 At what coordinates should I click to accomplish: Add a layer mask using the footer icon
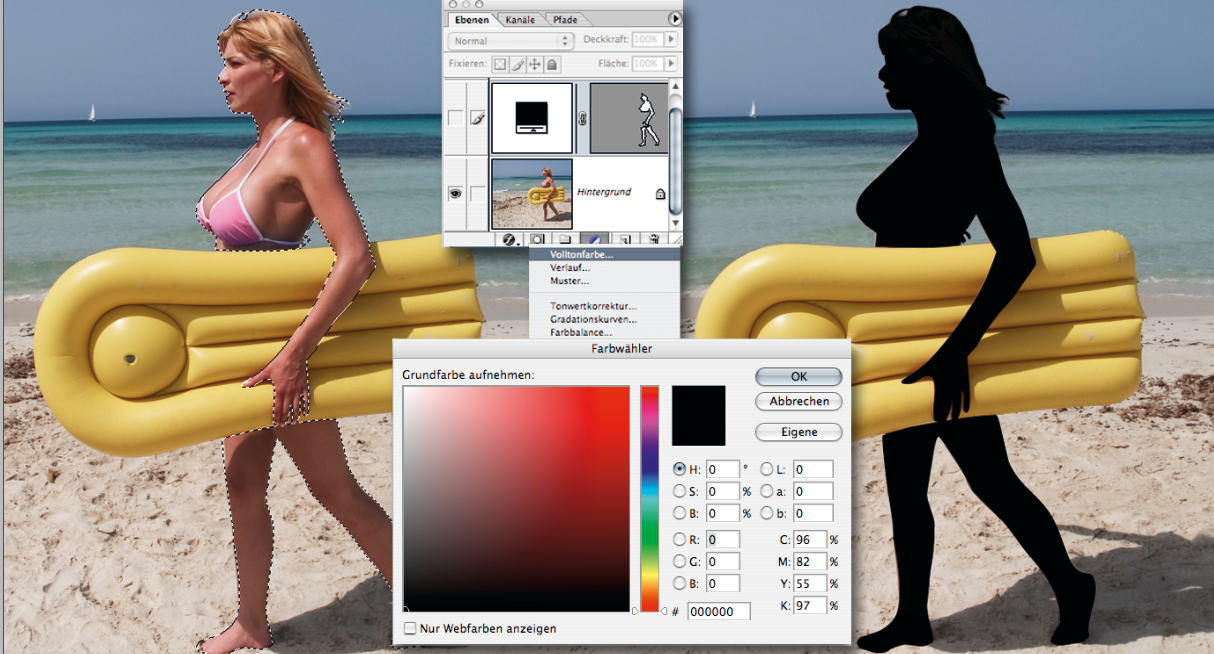coord(537,239)
